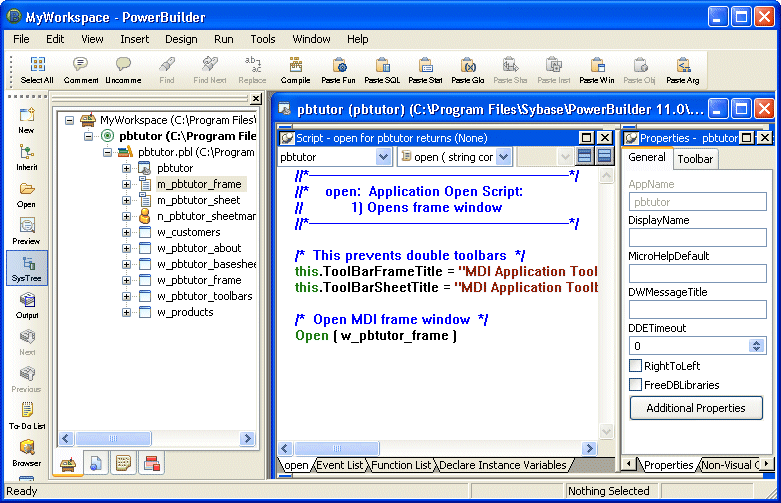Open the Help menu
Screen dimensions: 781x503
coord(358,39)
